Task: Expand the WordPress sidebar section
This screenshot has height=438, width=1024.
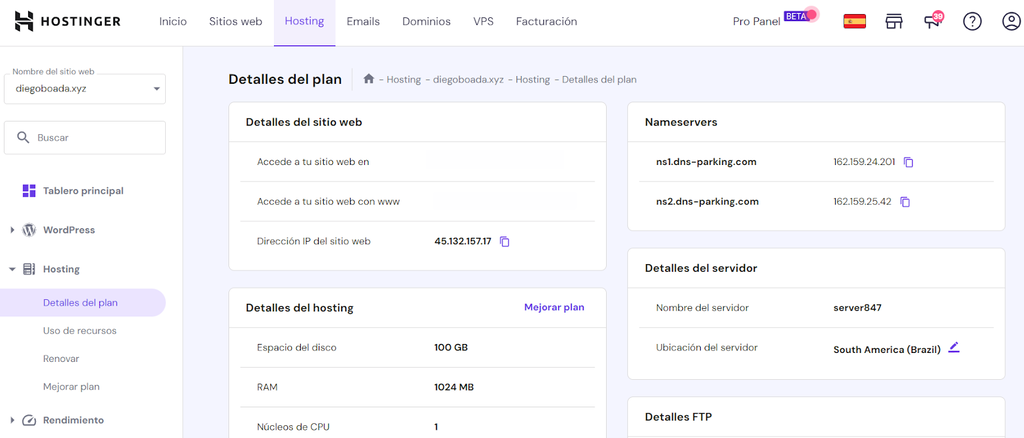Action: (x=12, y=230)
